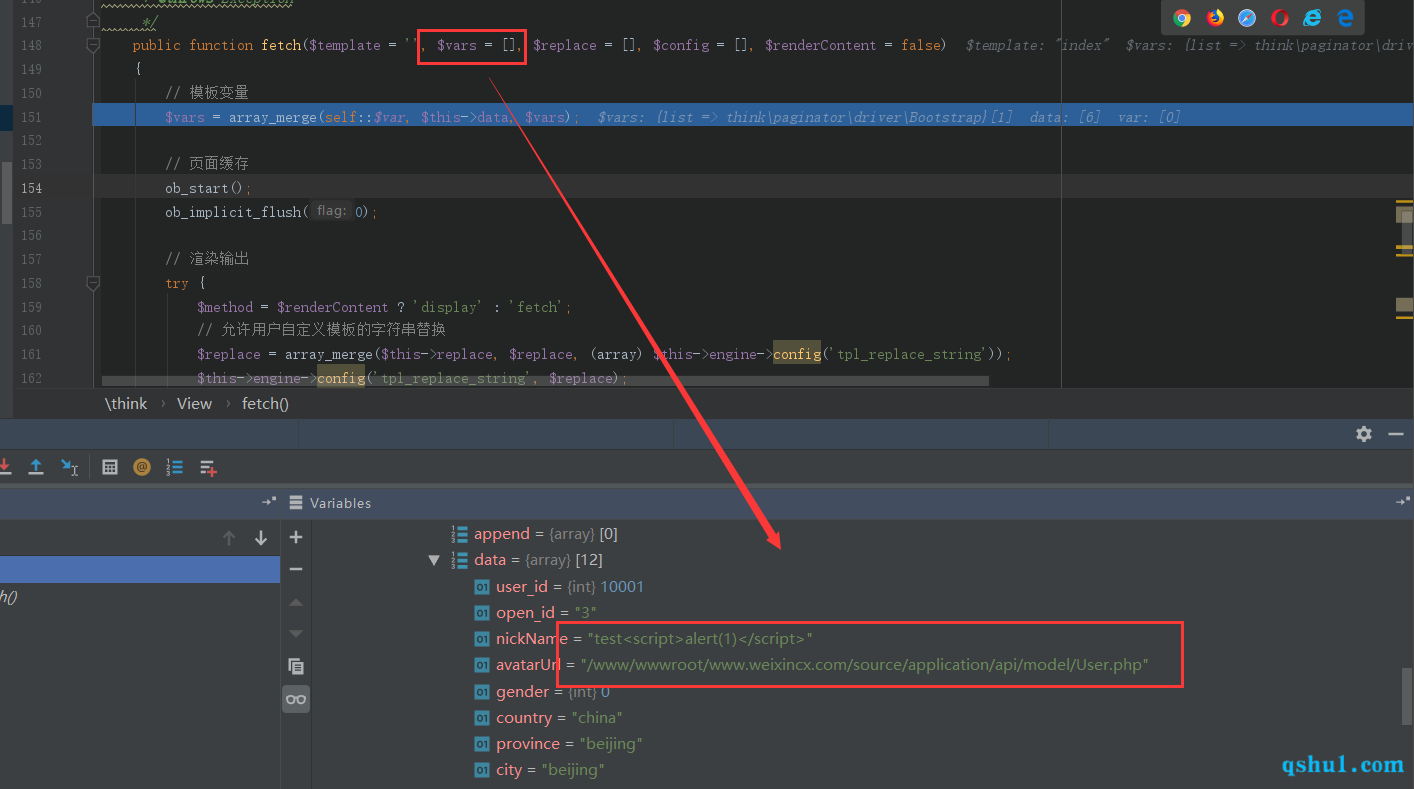
Task: Click the Variables panel vertical scrollbar
Action: (x=1407, y=696)
